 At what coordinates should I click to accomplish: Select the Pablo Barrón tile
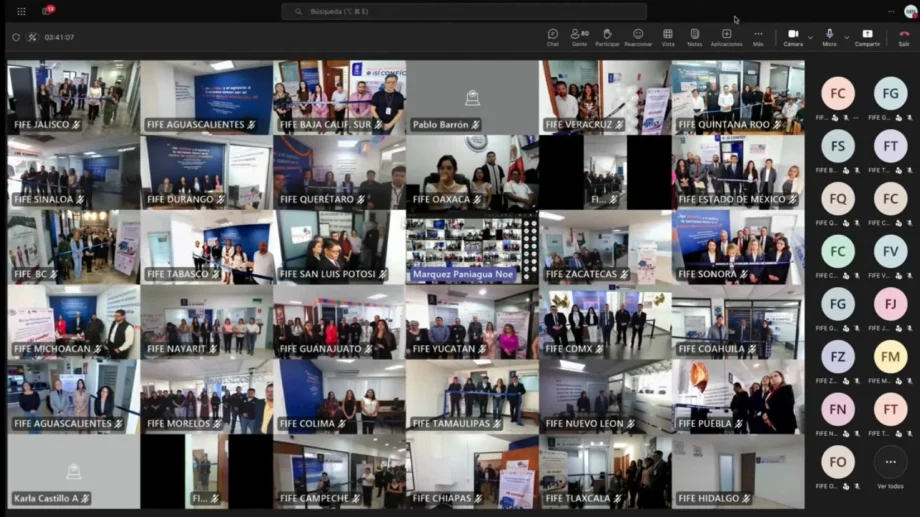472,97
